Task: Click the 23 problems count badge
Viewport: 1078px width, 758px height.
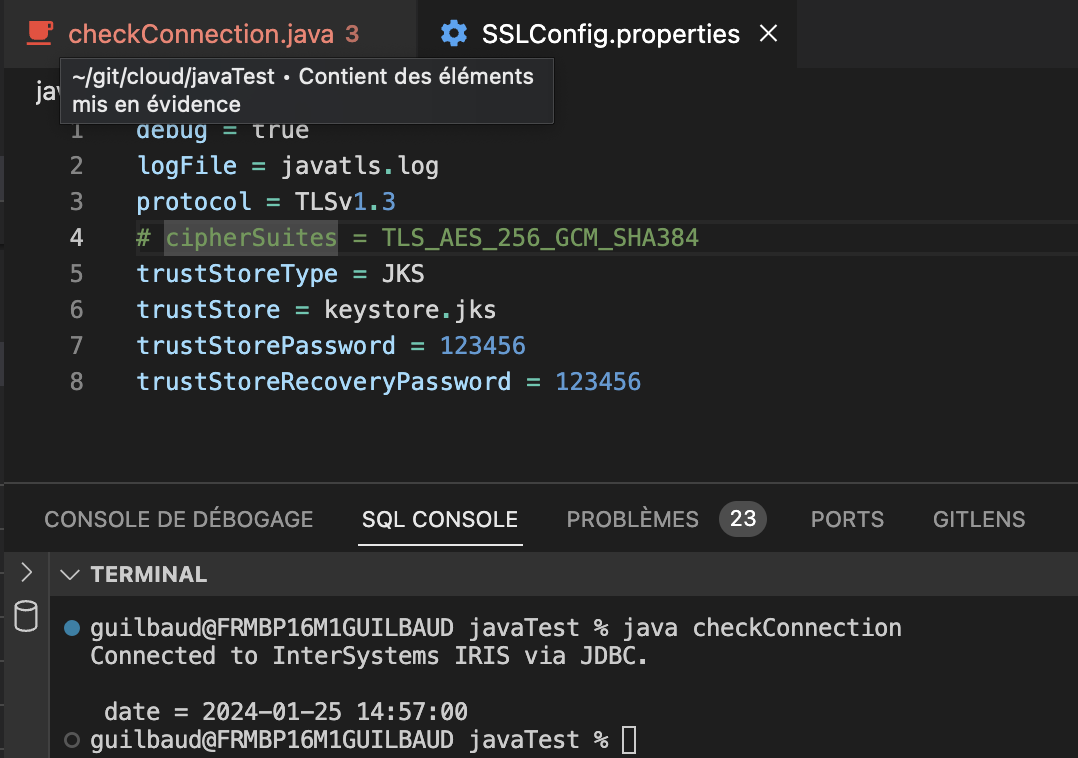Action: click(x=743, y=519)
